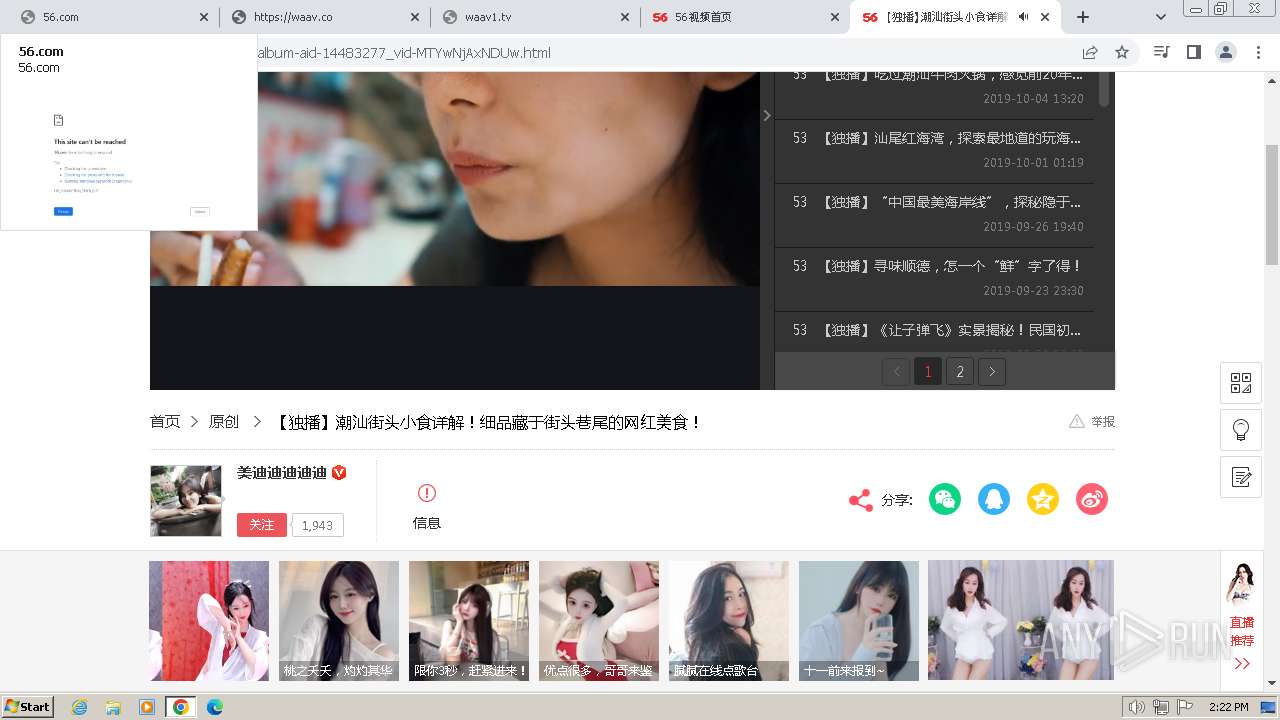Switch to 56视频首页 tab
1280x720 pixels.
[745, 17]
